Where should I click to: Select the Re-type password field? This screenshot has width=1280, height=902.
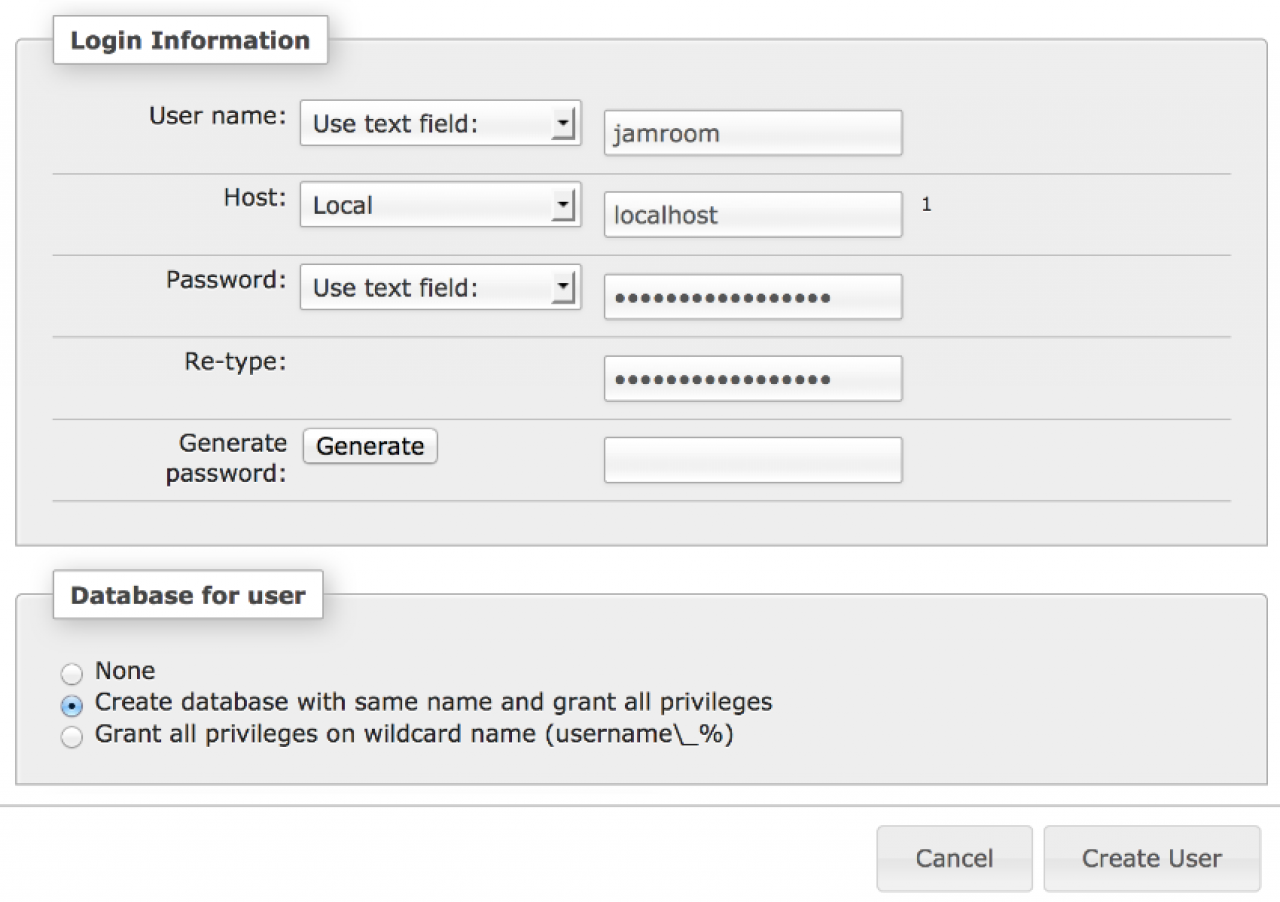(x=752, y=379)
